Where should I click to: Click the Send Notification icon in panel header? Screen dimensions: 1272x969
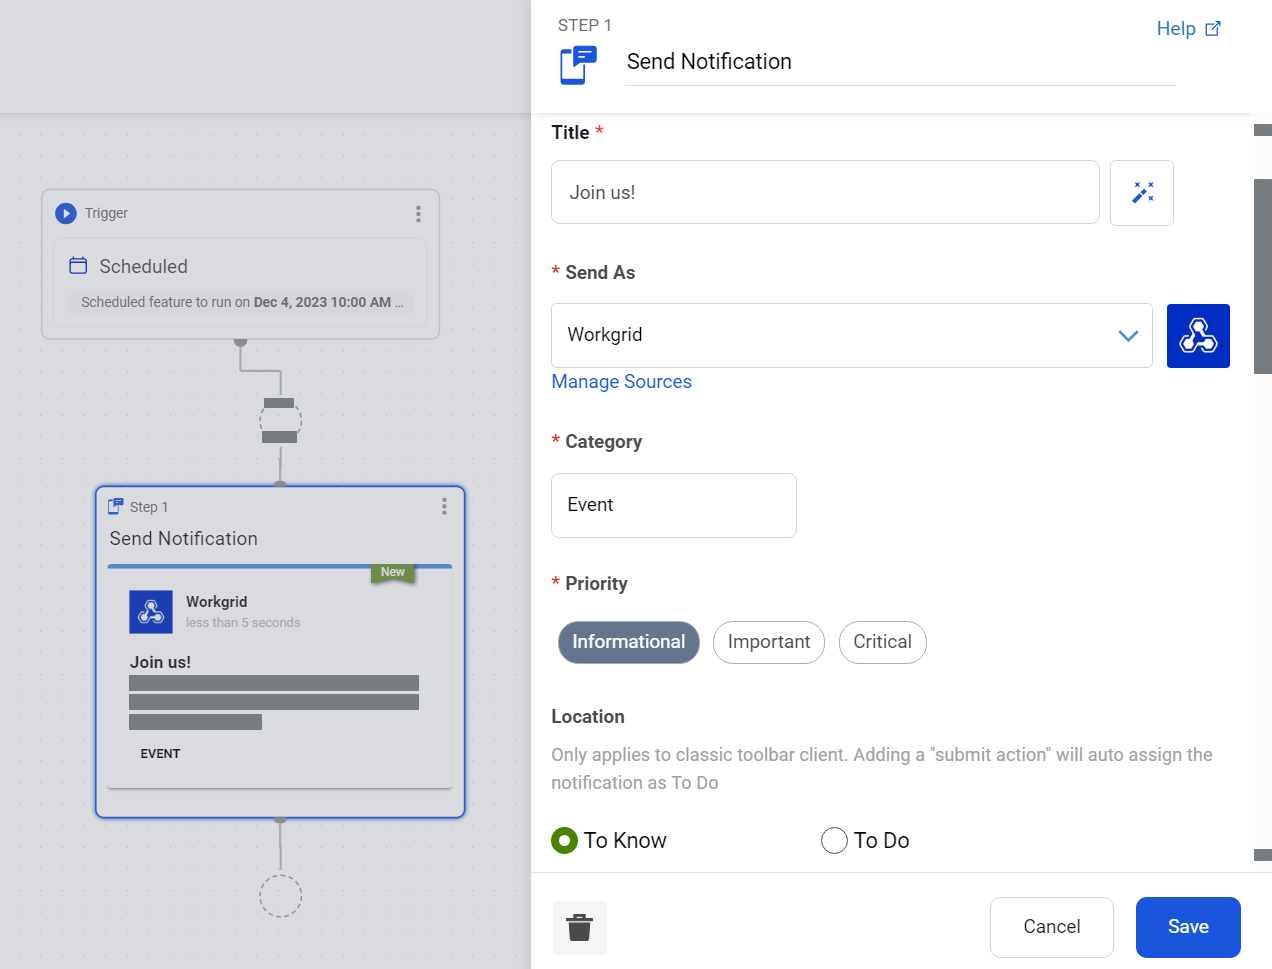tap(578, 65)
